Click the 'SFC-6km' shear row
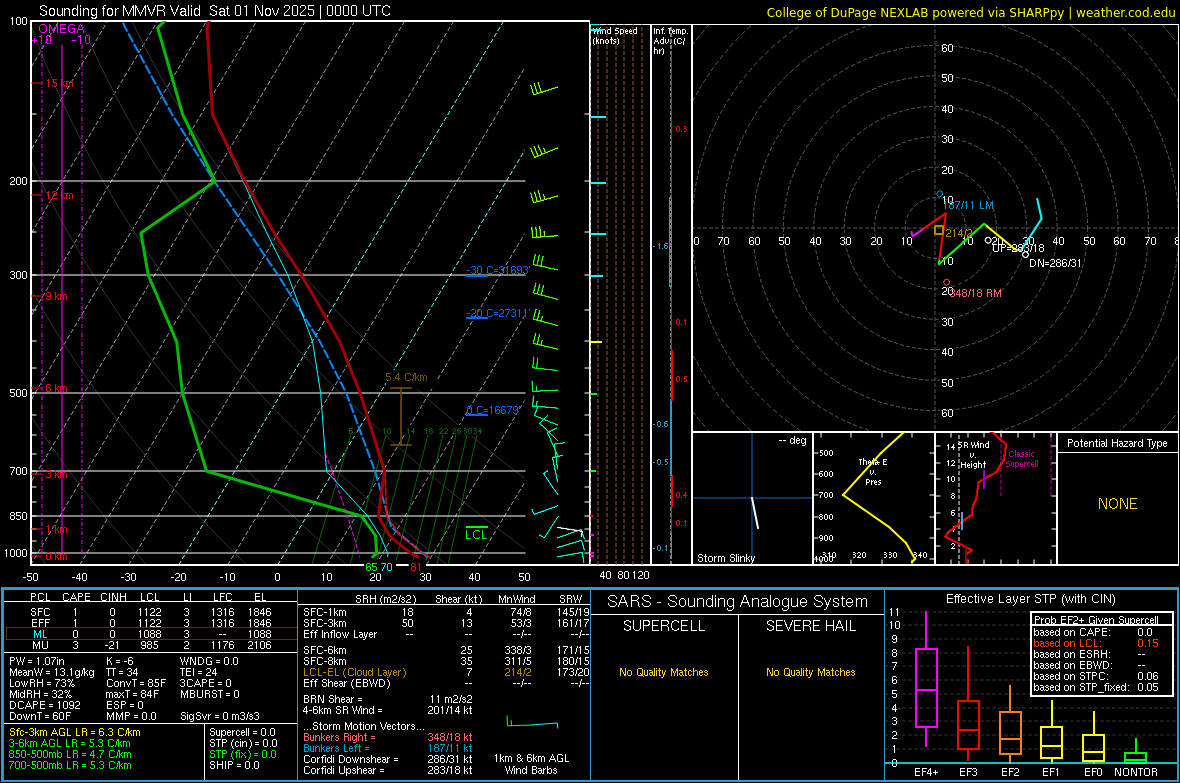Viewport: 1180px width, 783px height. pos(446,650)
